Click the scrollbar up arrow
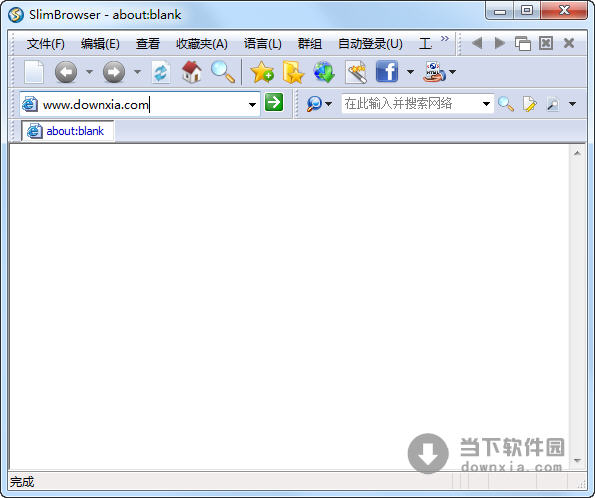This screenshot has height=498, width=595. tap(577, 153)
